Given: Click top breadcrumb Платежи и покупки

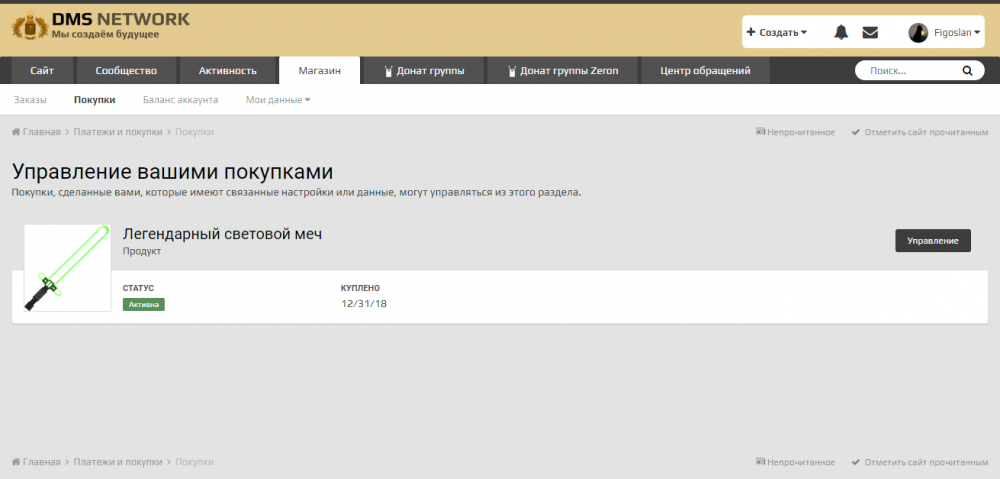Looking at the screenshot, I should pos(118,132).
